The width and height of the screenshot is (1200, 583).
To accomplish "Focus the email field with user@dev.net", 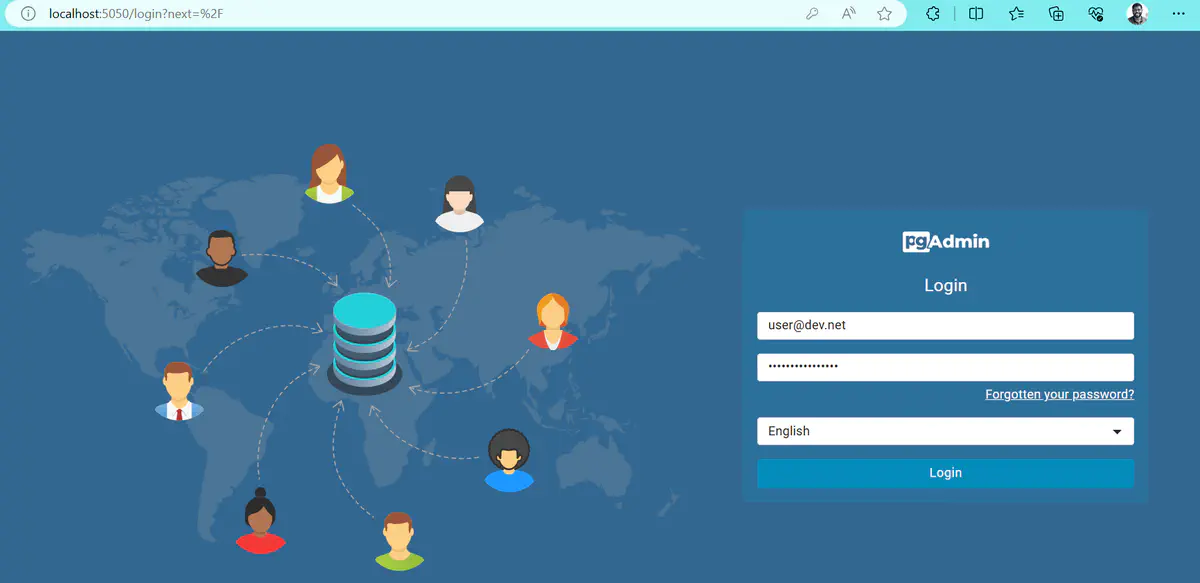I will (945, 325).
